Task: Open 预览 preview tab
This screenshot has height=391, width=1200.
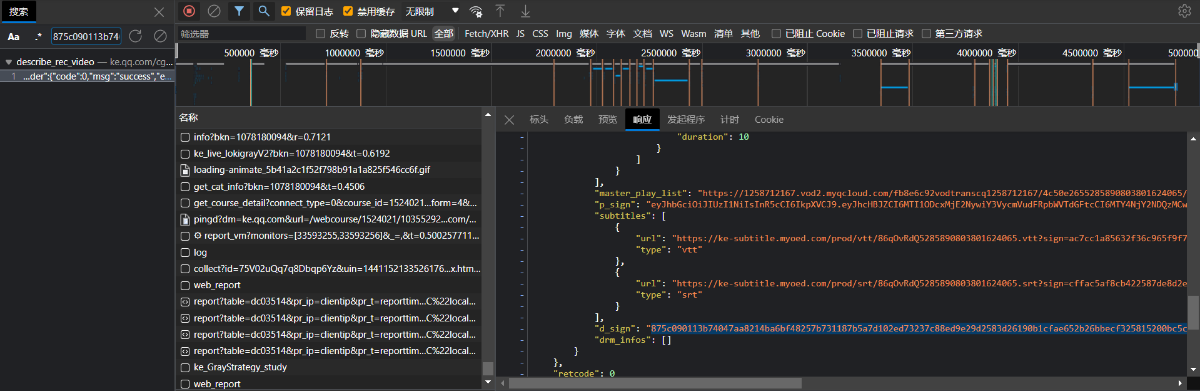Action: click(x=607, y=120)
